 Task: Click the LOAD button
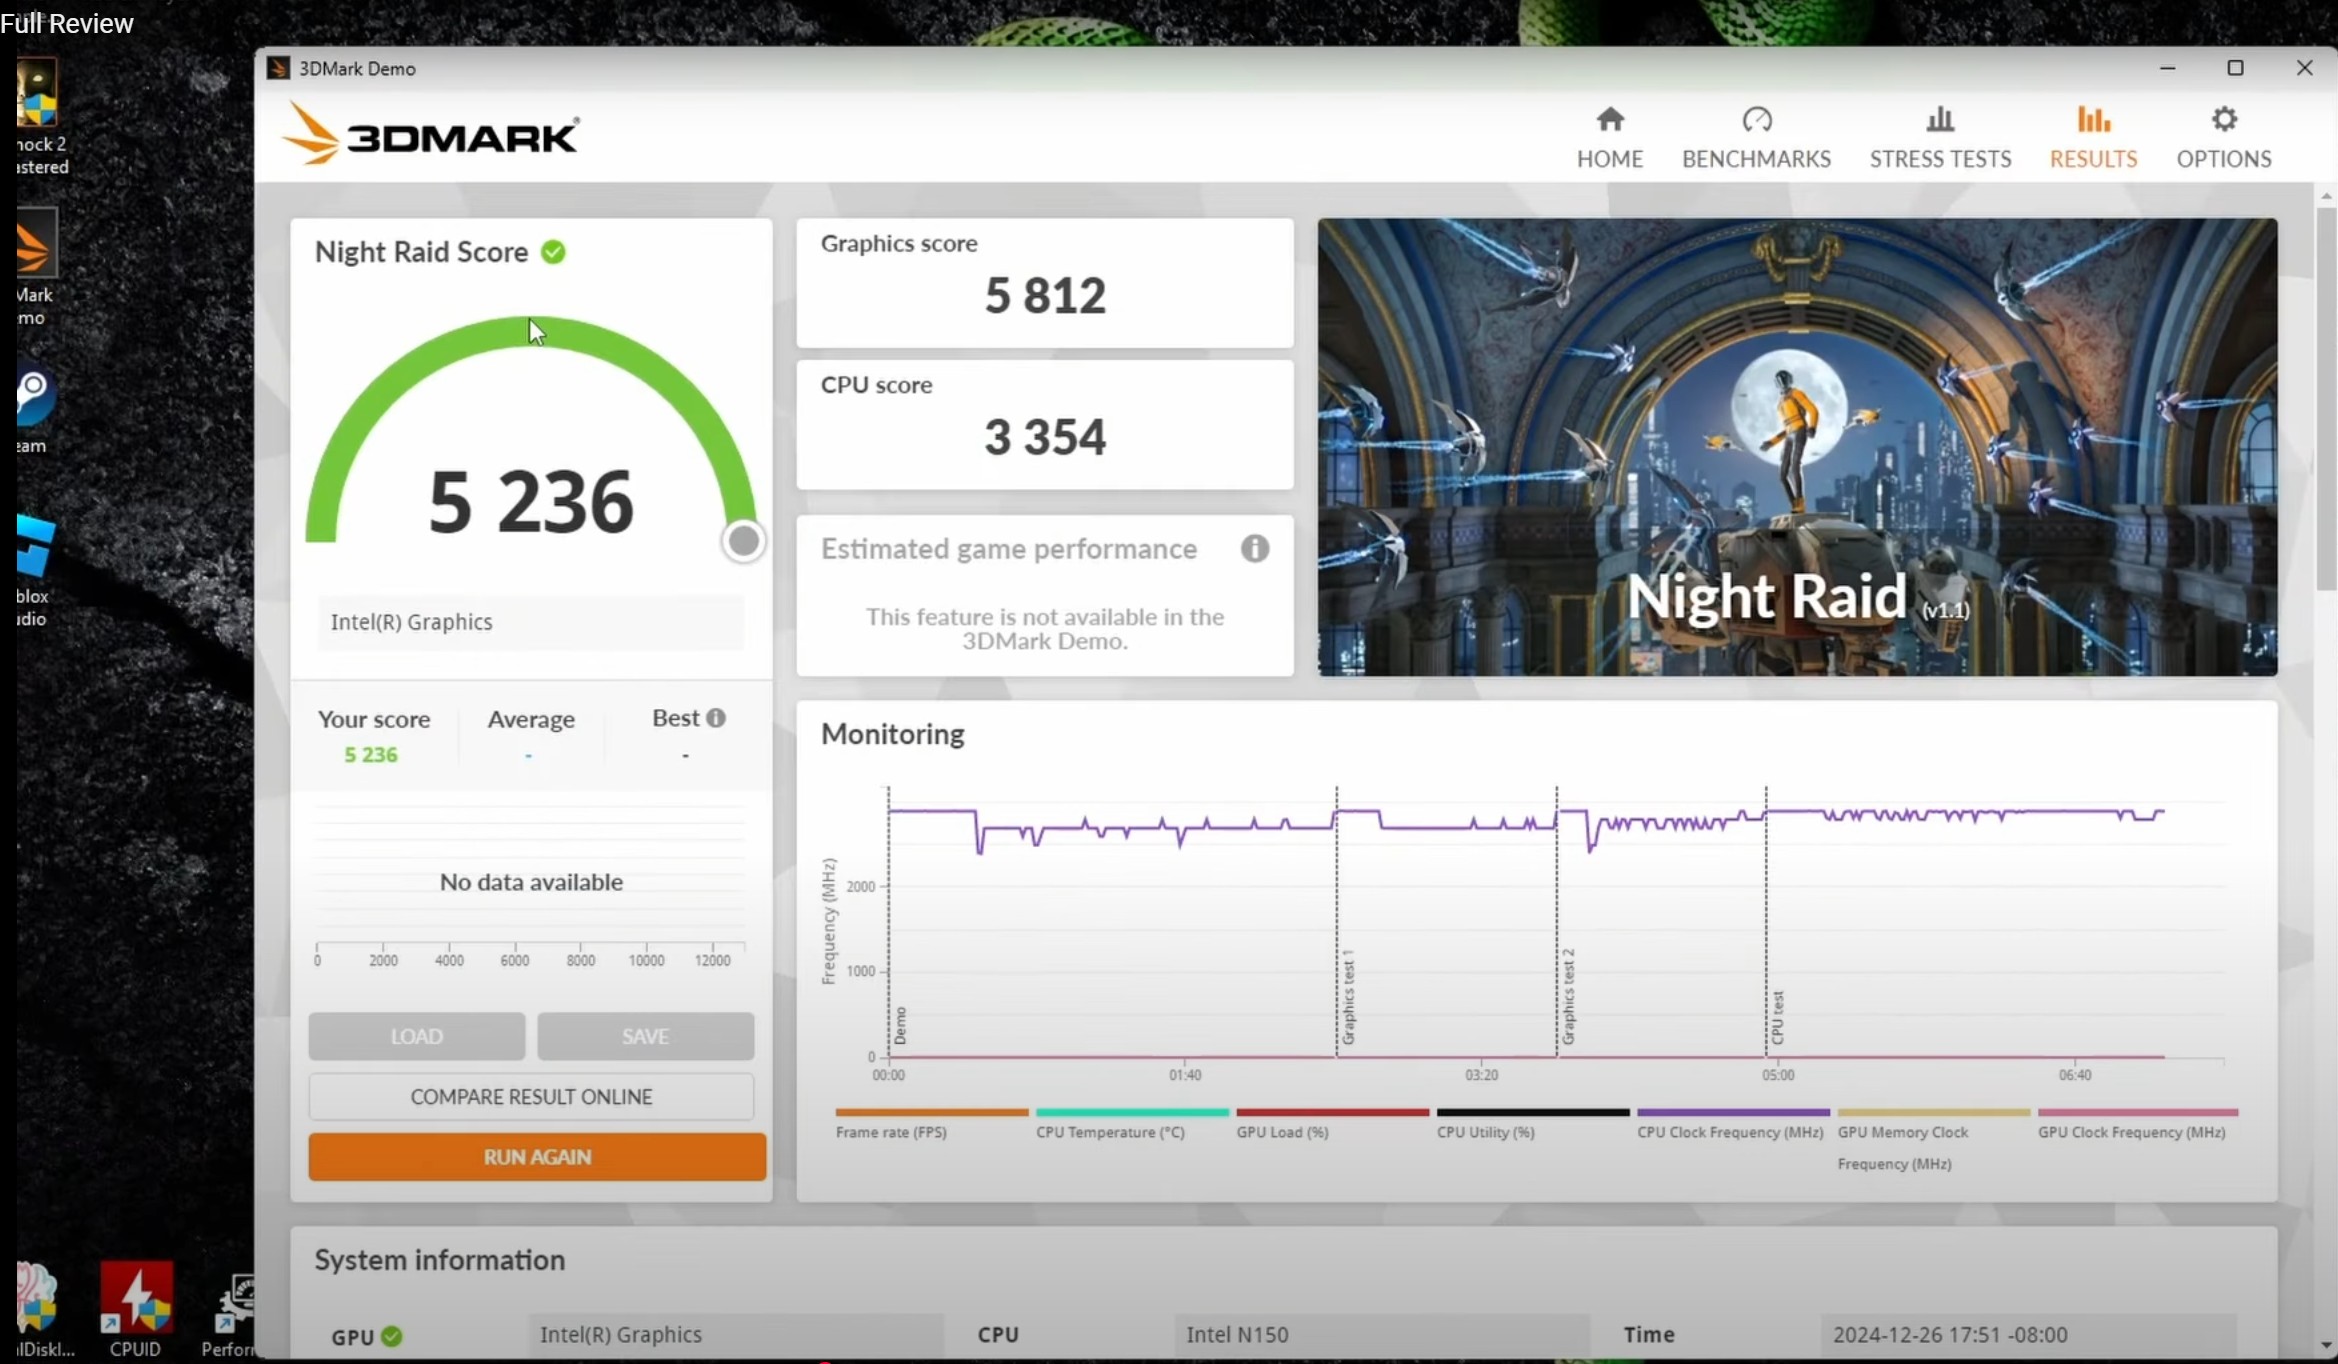point(416,1036)
